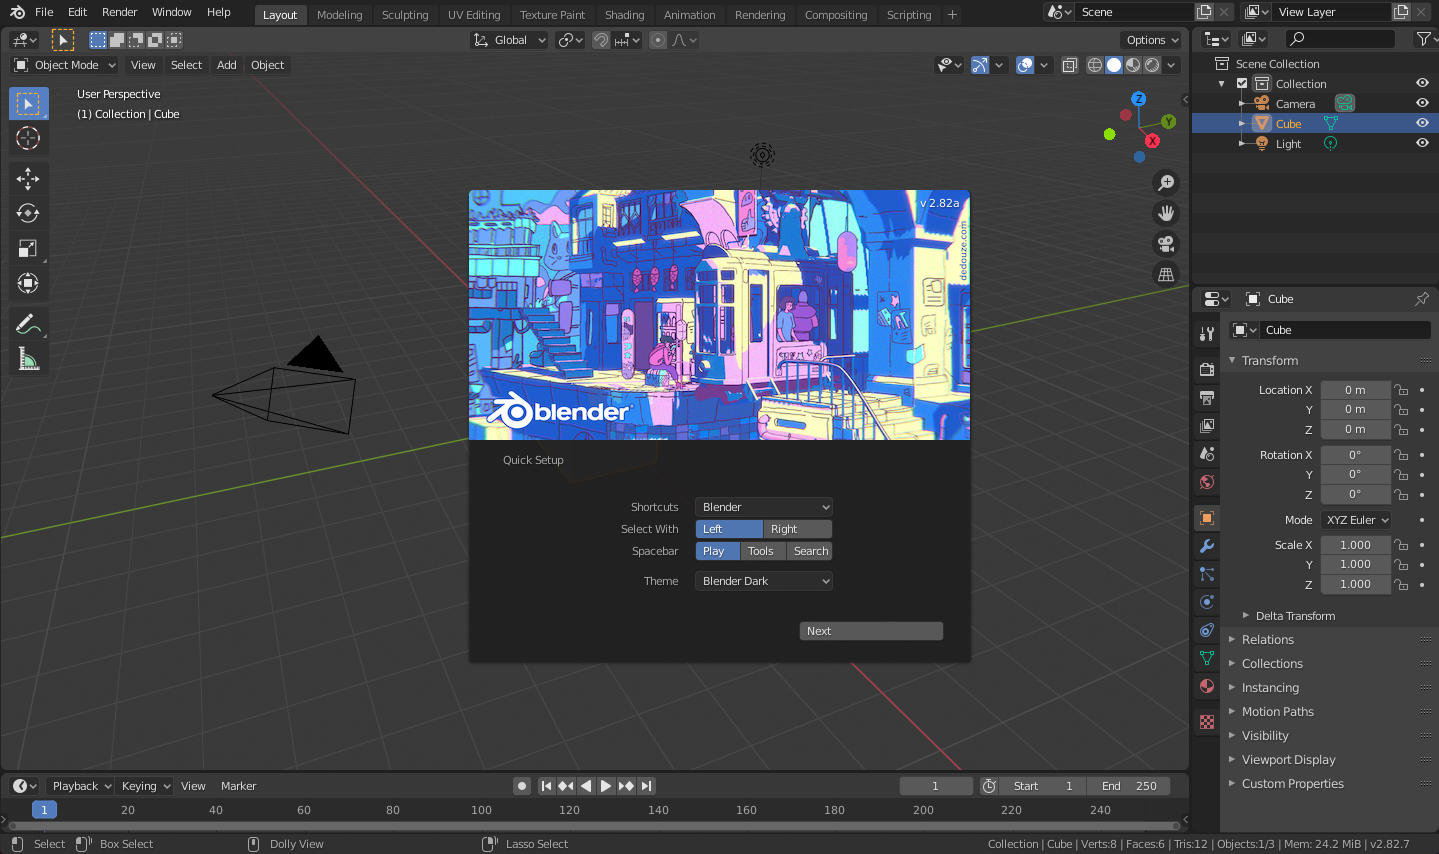Select the Move tool in the toolbar

pos(28,178)
